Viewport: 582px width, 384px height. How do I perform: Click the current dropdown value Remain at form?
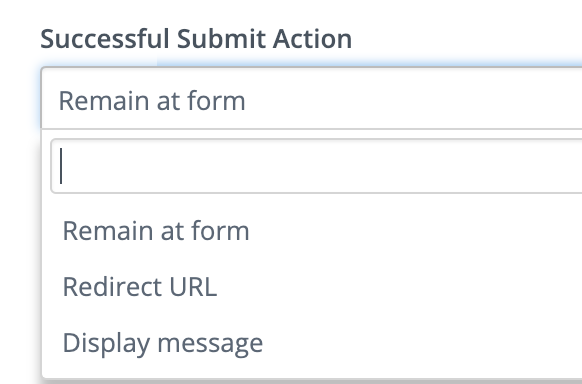[312, 98]
